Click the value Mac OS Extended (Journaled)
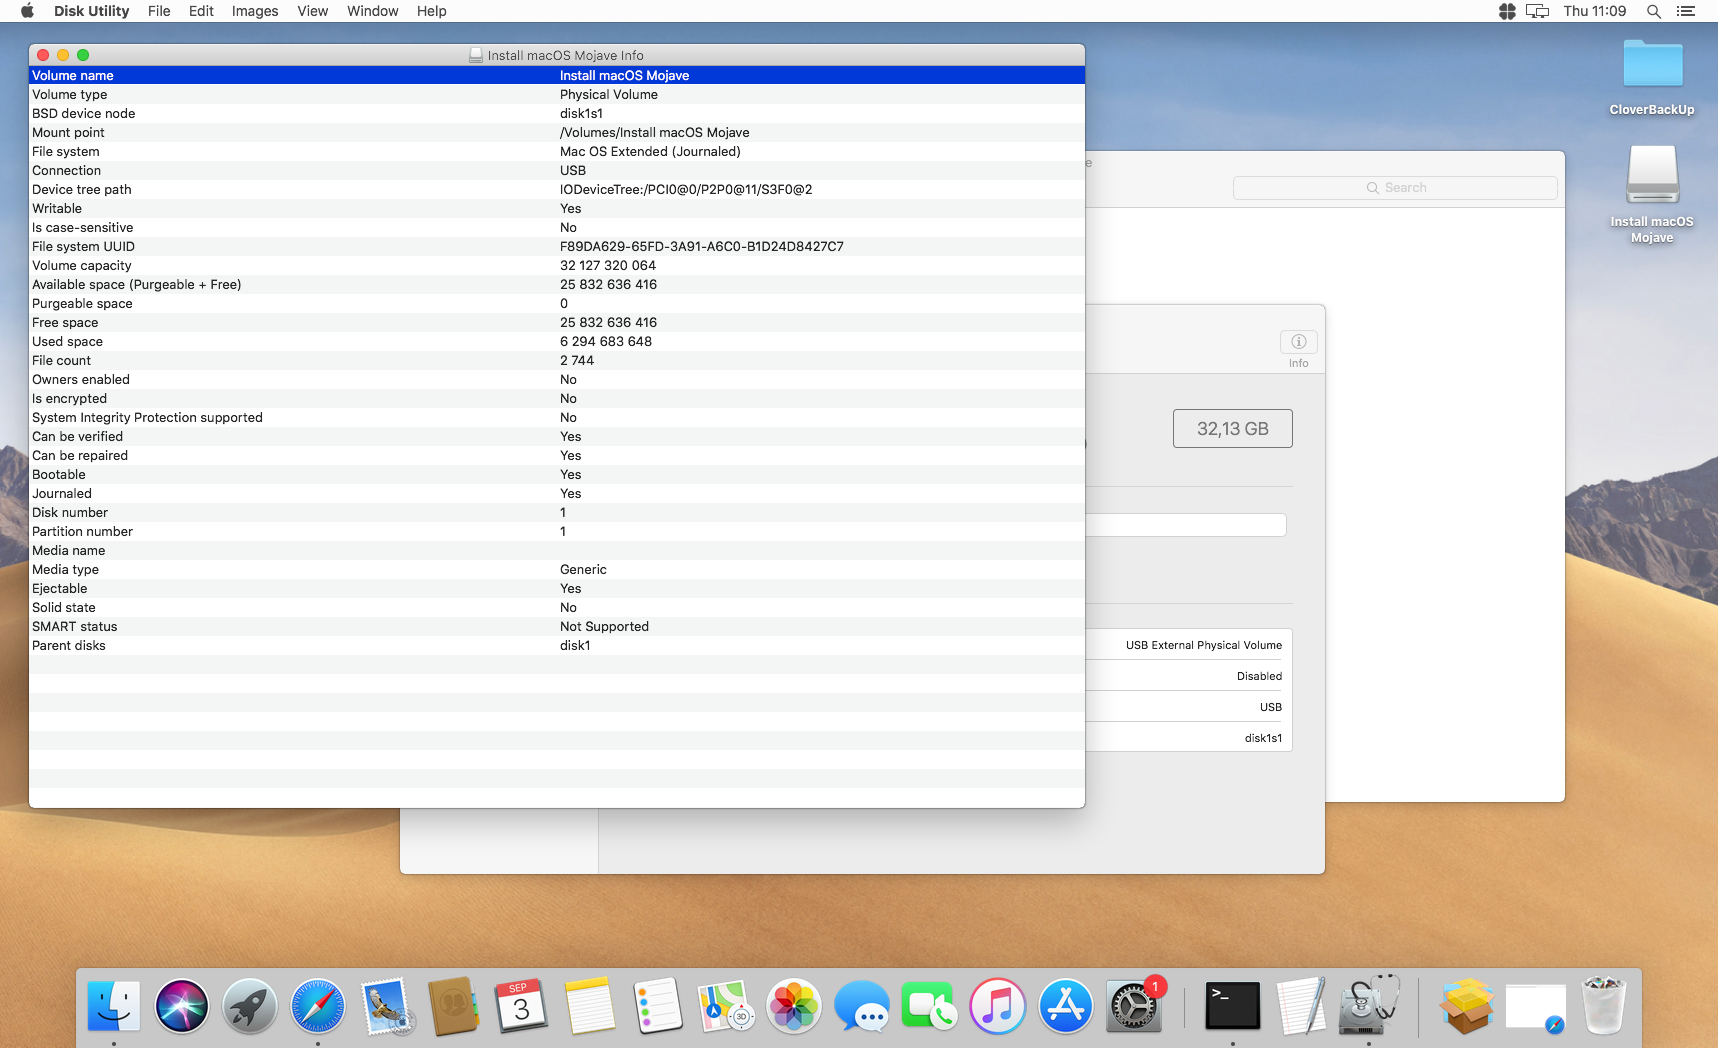This screenshot has width=1718, height=1048. (650, 151)
